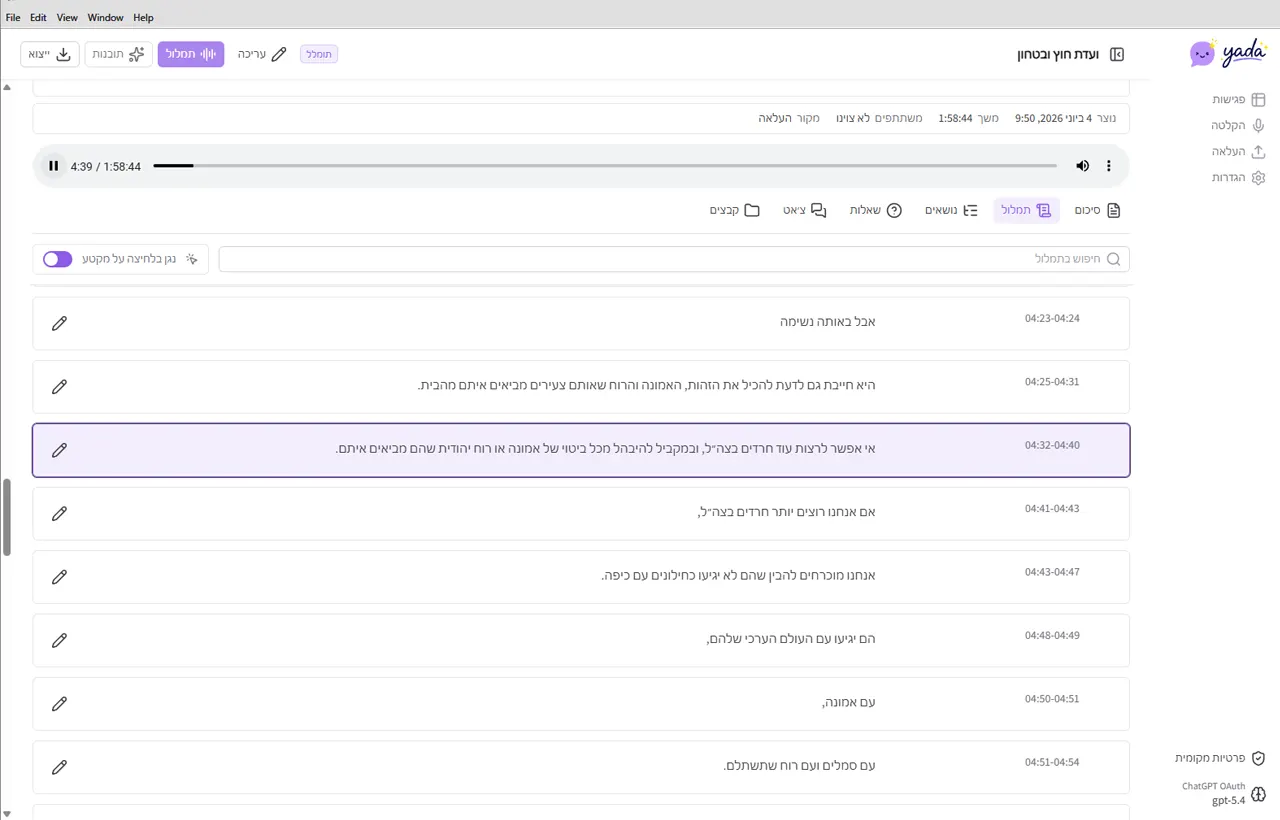Edit the segment 'עם אמונה'

tap(59, 704)
